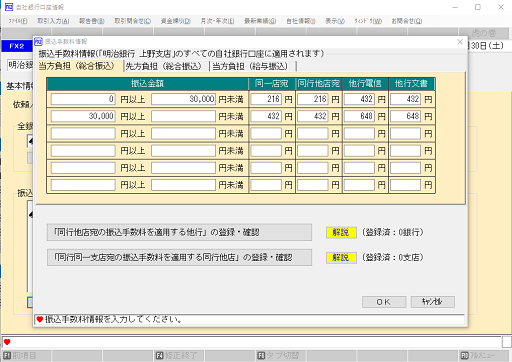512x362 pixels.
Task: Click the first-row 他行文書 fee field 432
Action: point(406,99)
